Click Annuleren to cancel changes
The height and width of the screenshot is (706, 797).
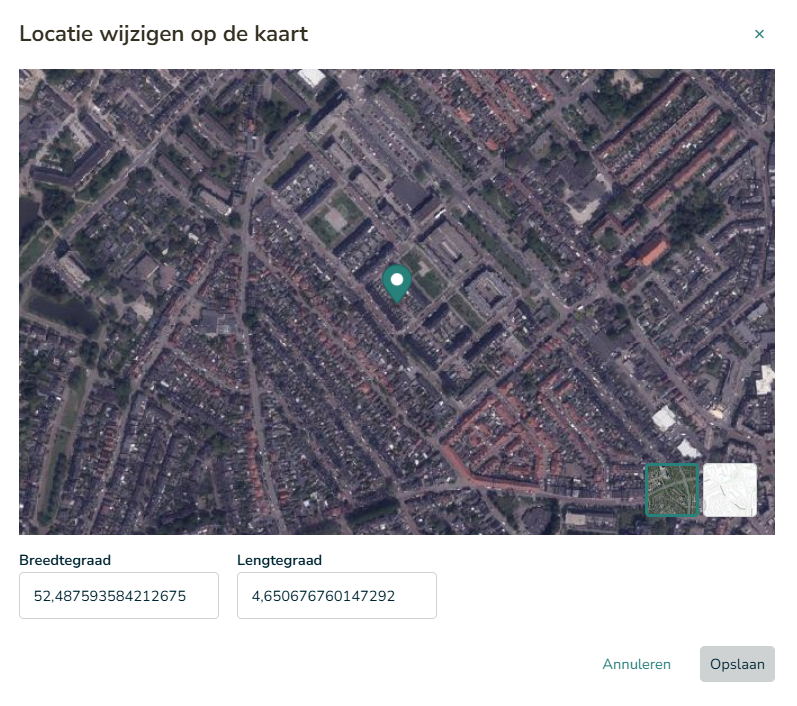636,664
